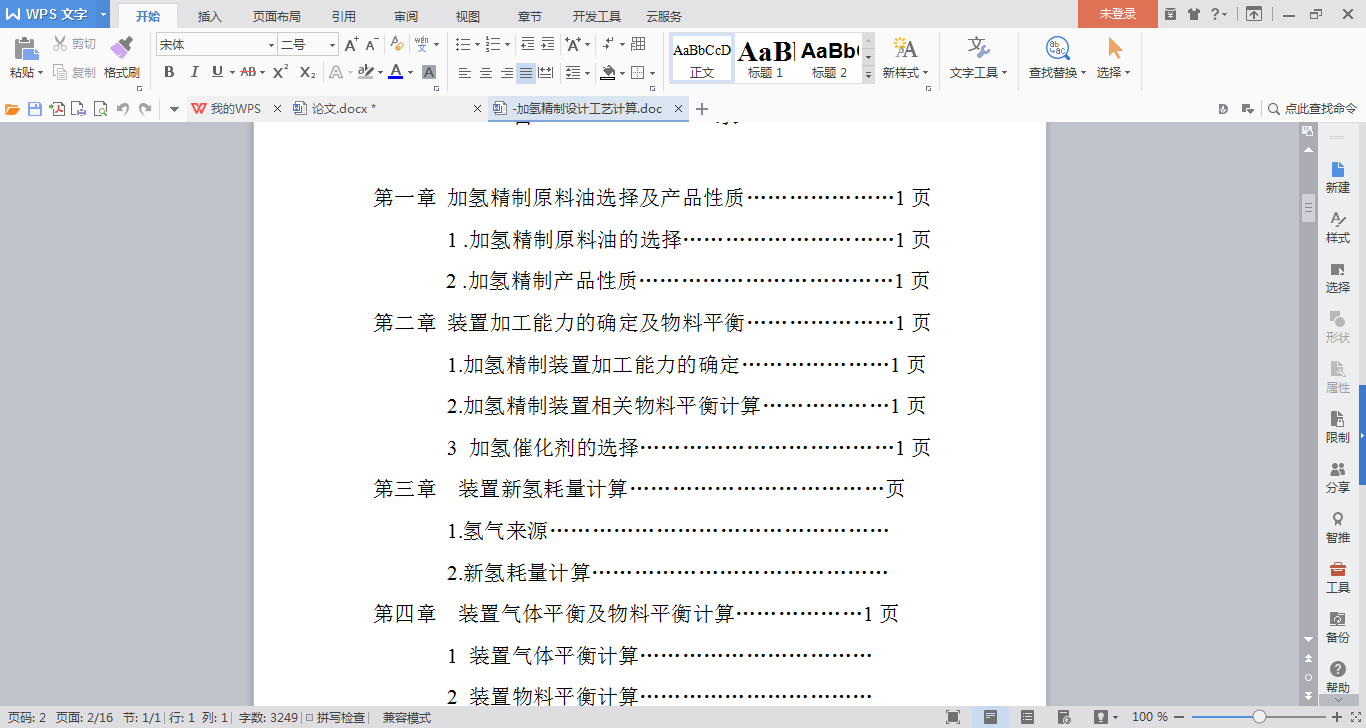Align text right

pyautogui.click(x=506, y=73)
